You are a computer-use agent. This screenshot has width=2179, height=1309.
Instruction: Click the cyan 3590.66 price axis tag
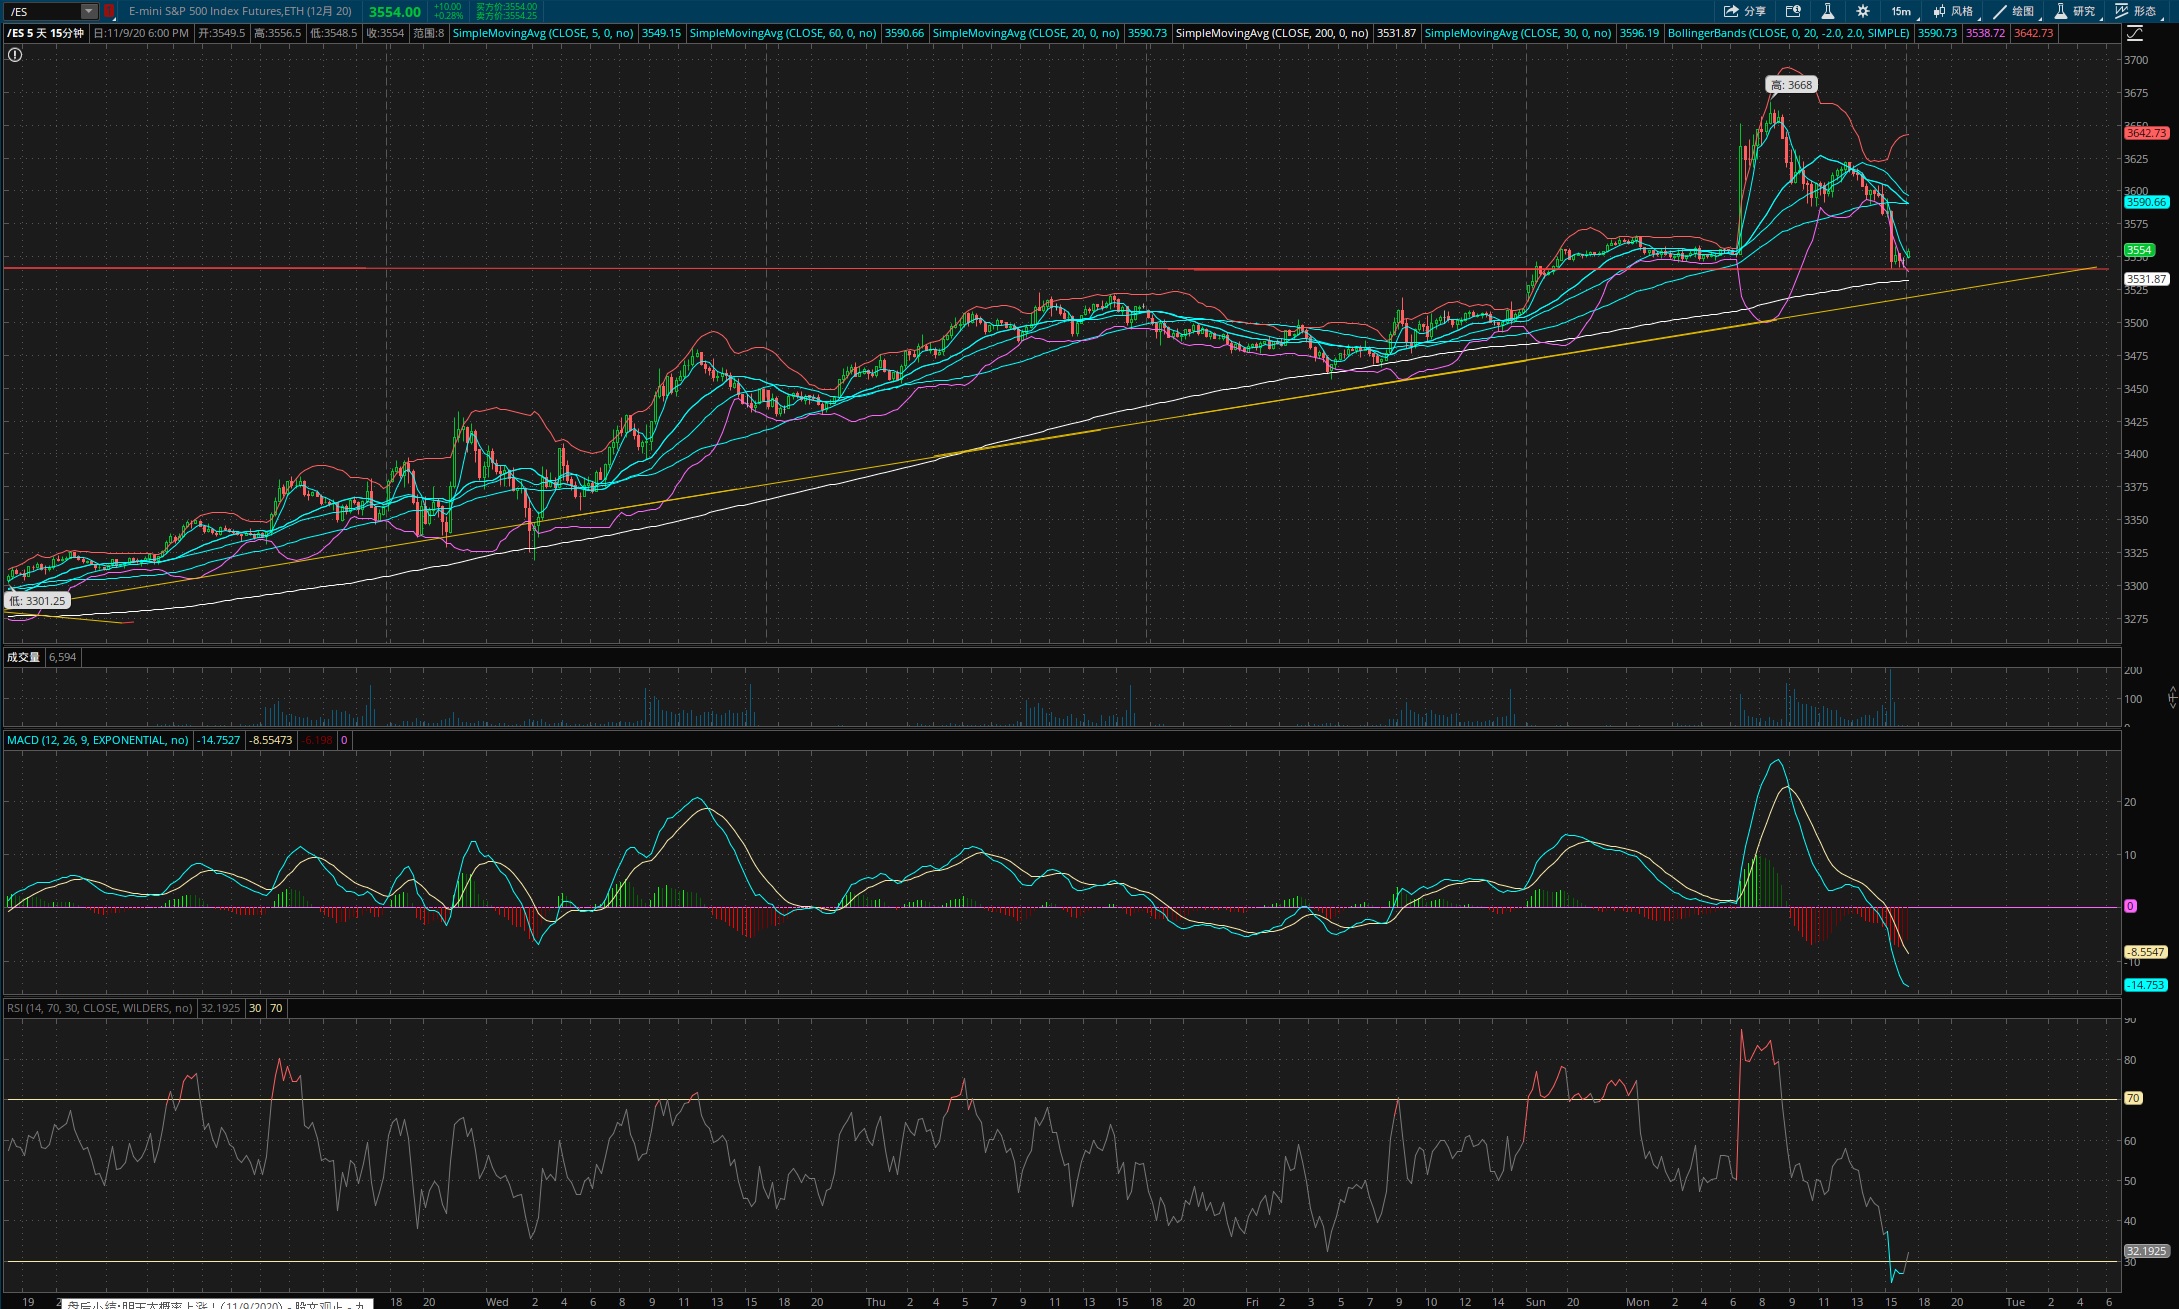coord(2146,202)
